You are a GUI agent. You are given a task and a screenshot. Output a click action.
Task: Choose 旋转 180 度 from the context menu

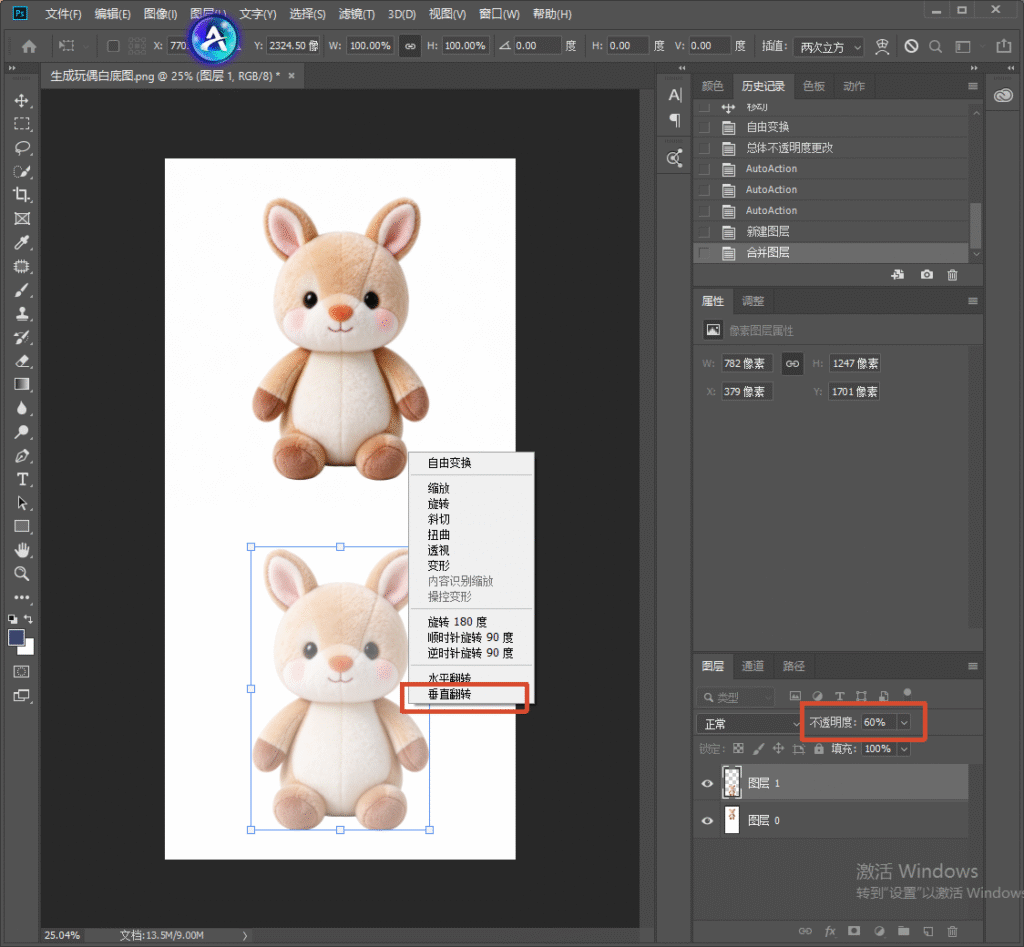coord(471,622)
